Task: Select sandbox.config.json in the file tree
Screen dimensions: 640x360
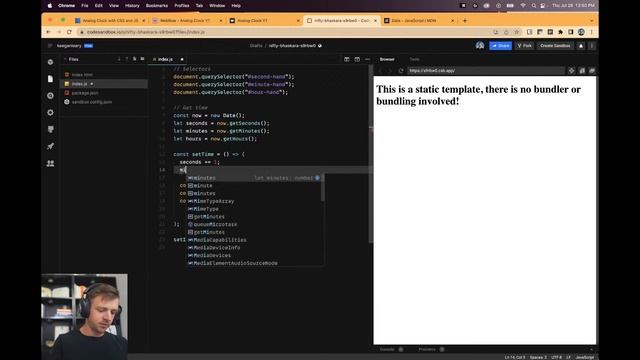Action: pos(104,102)
